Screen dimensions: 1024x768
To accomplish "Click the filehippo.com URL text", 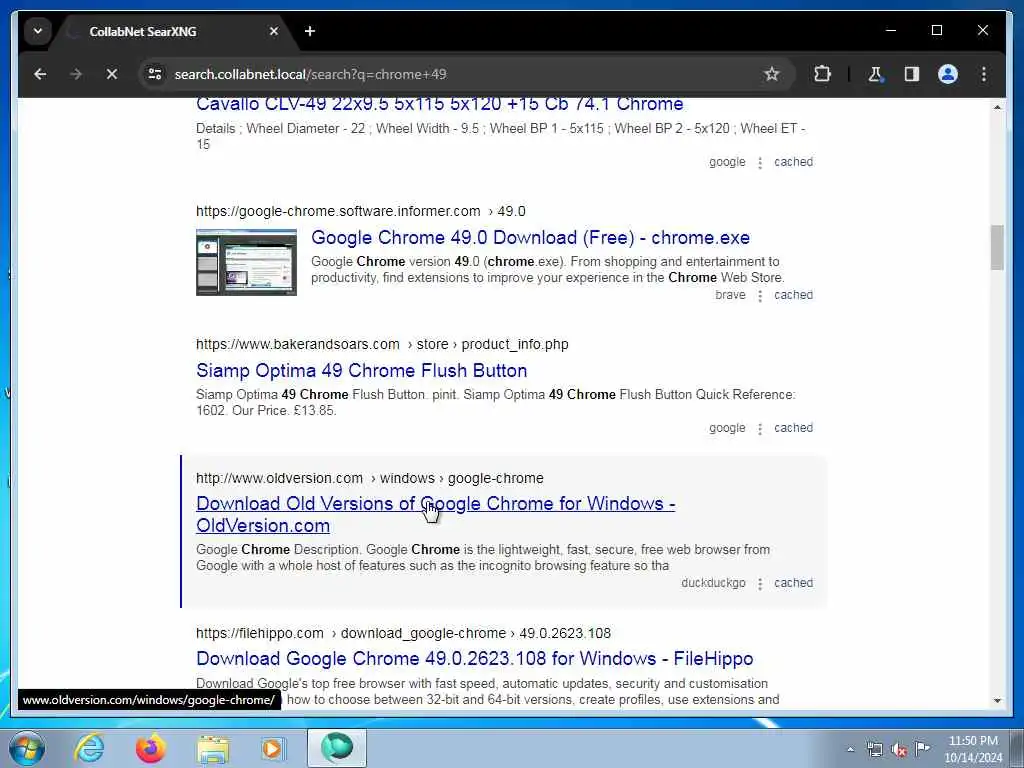I will [403, 633].
